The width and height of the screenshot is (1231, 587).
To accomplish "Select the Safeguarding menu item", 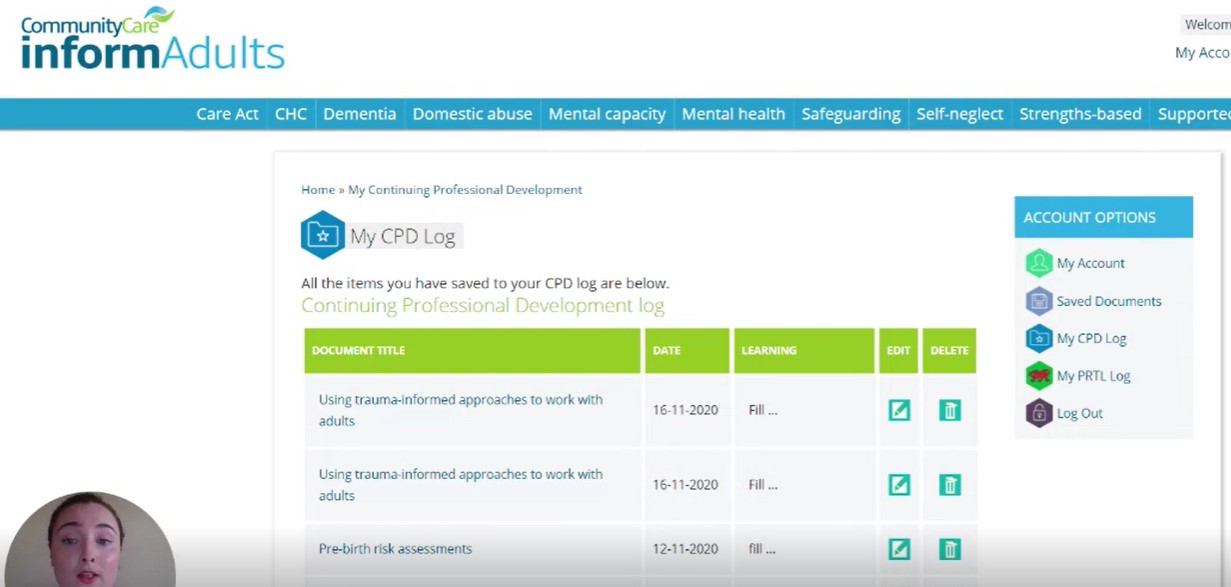I will [x=851, y=114].
